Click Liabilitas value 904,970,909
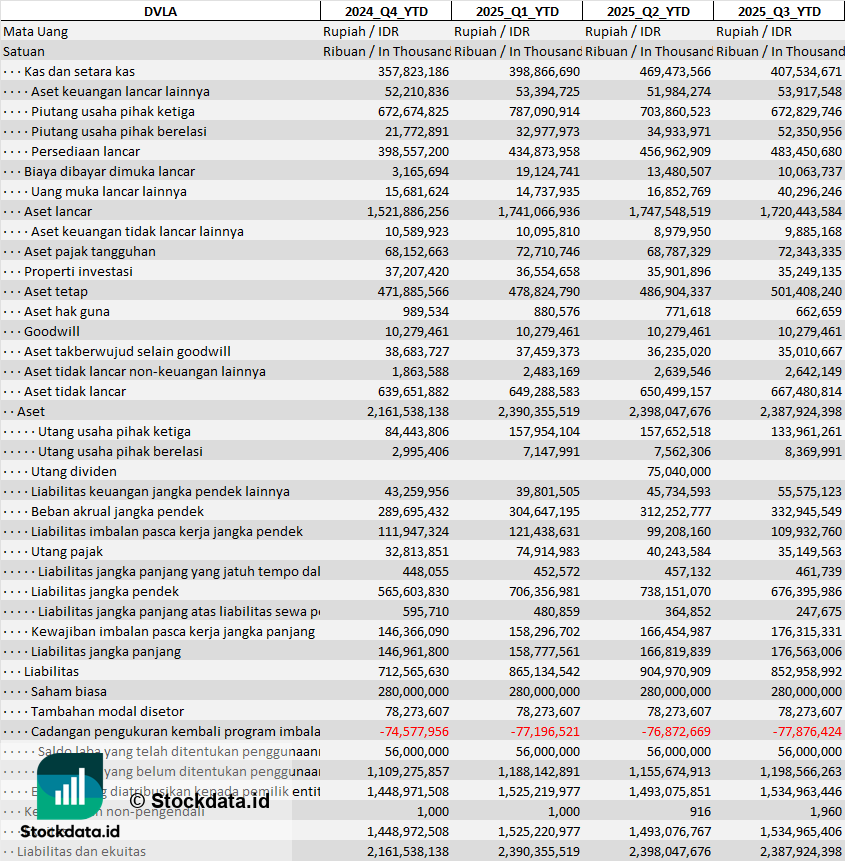This screenshot has width=845, height=861. 675,672
